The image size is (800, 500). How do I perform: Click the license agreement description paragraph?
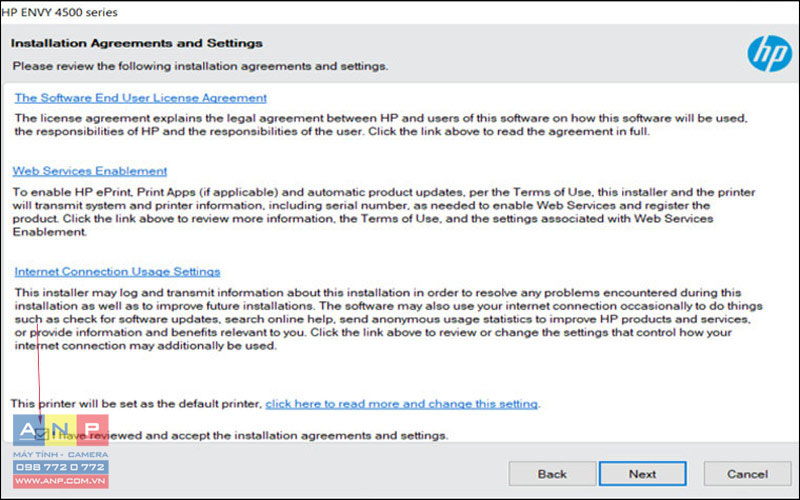pos(381,125)
